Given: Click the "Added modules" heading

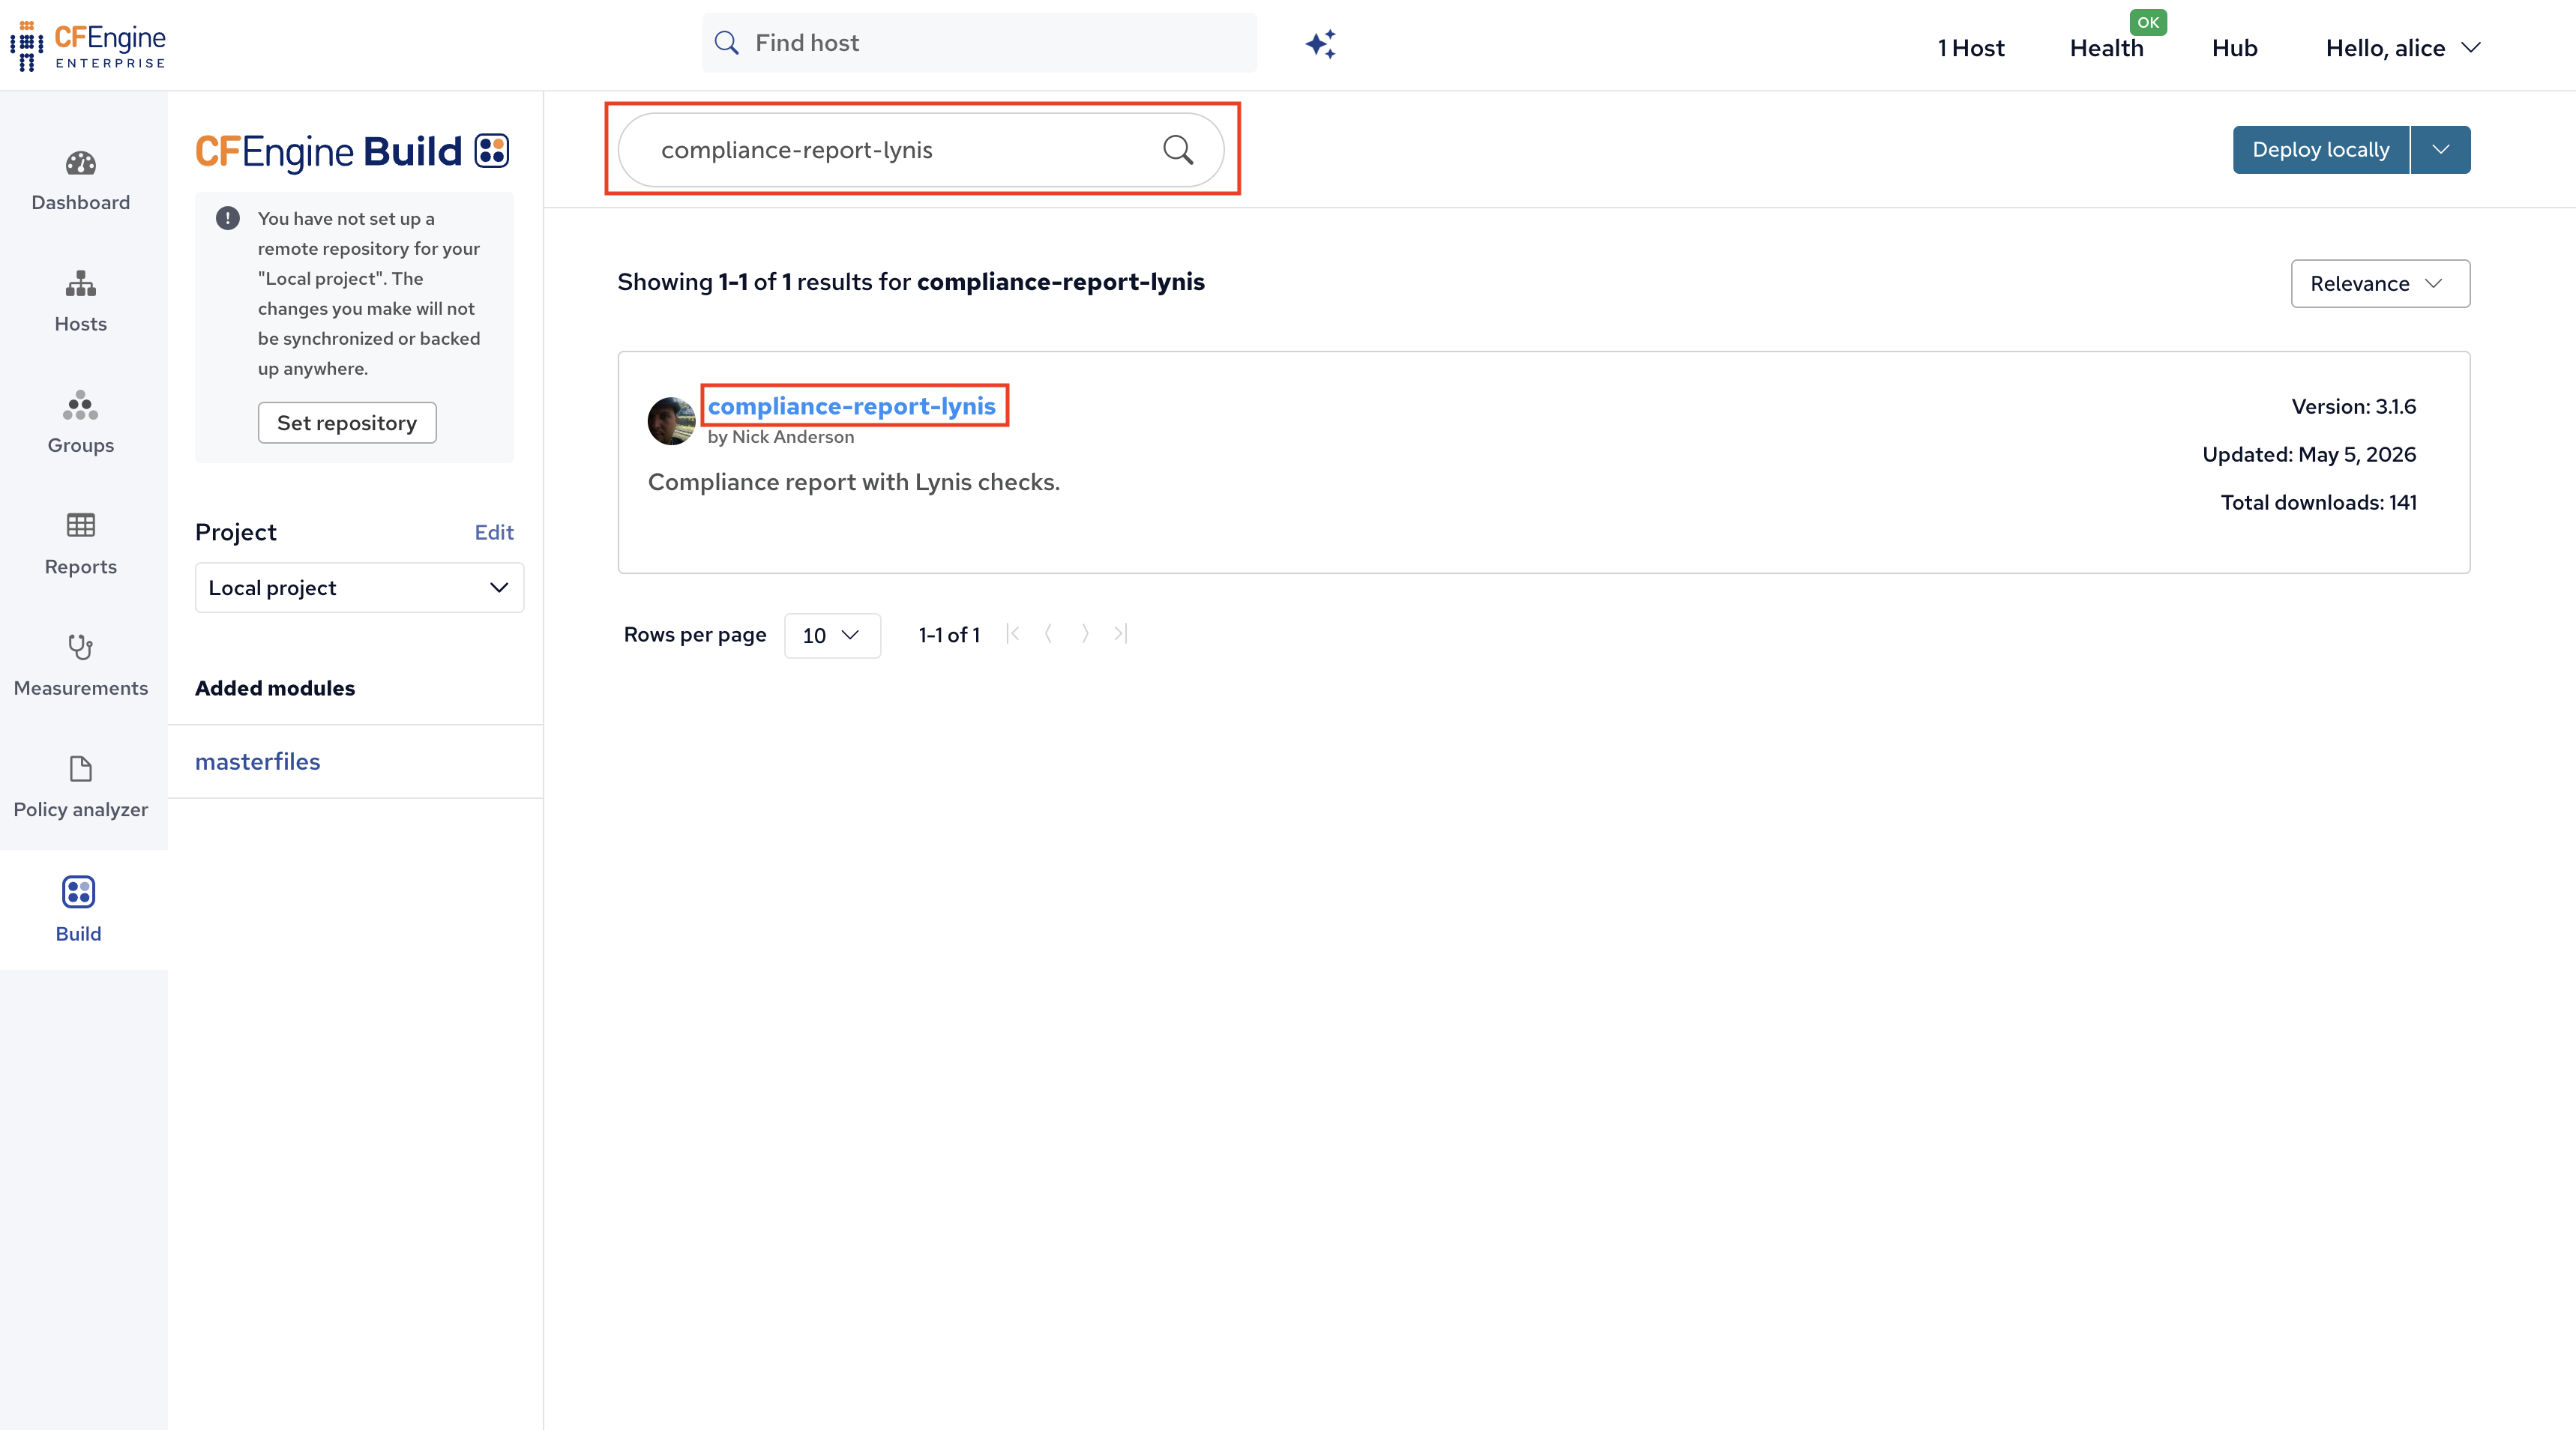Looking at the screenshot, I should pos(275,688).
